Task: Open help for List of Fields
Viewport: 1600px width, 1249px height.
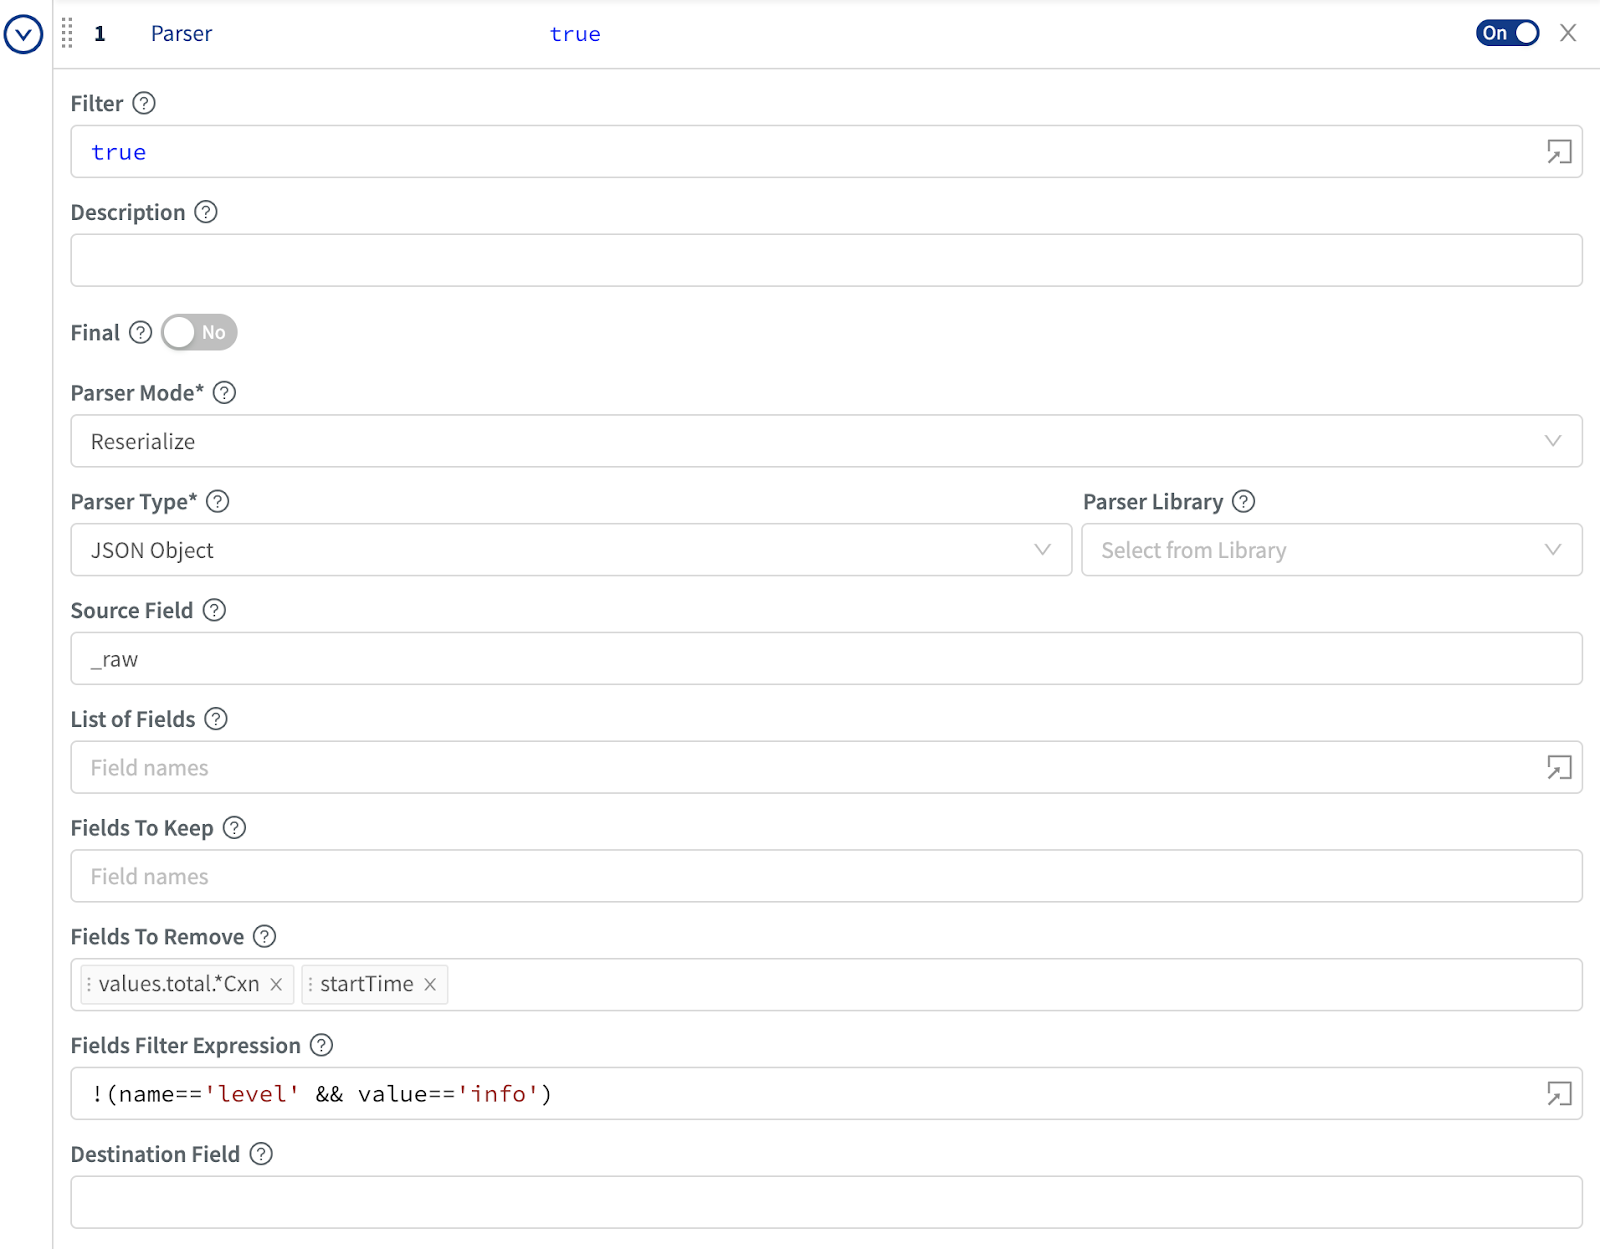Action: [216, 719]
